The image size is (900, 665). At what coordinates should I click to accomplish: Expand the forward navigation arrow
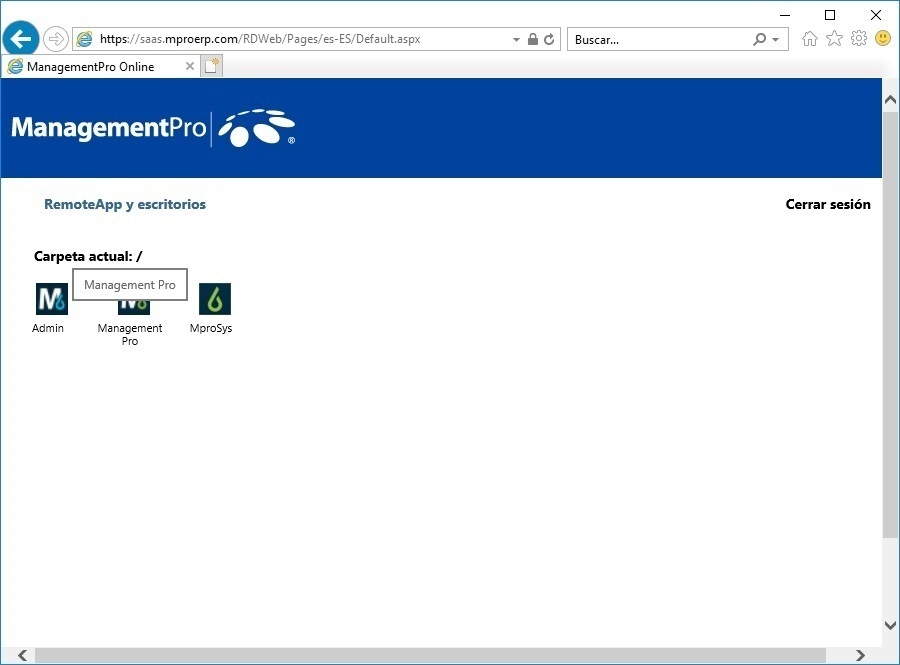(56, 38)
